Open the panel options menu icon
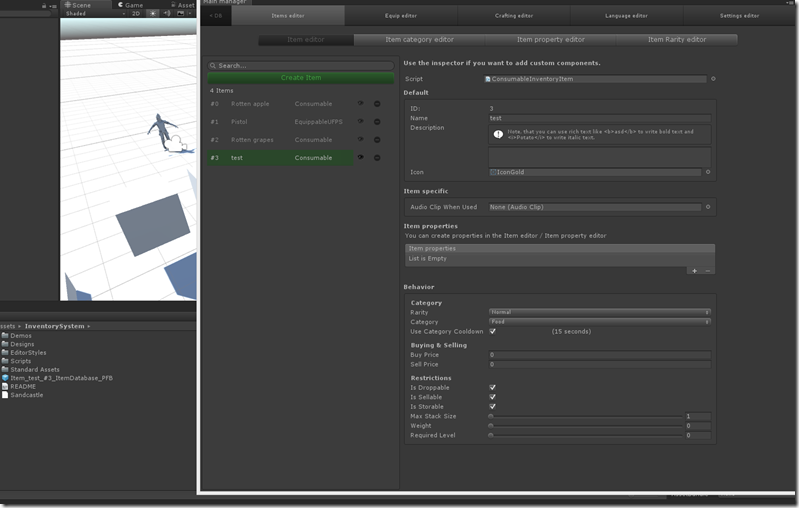799x508 pixels. tap(53, 6)
